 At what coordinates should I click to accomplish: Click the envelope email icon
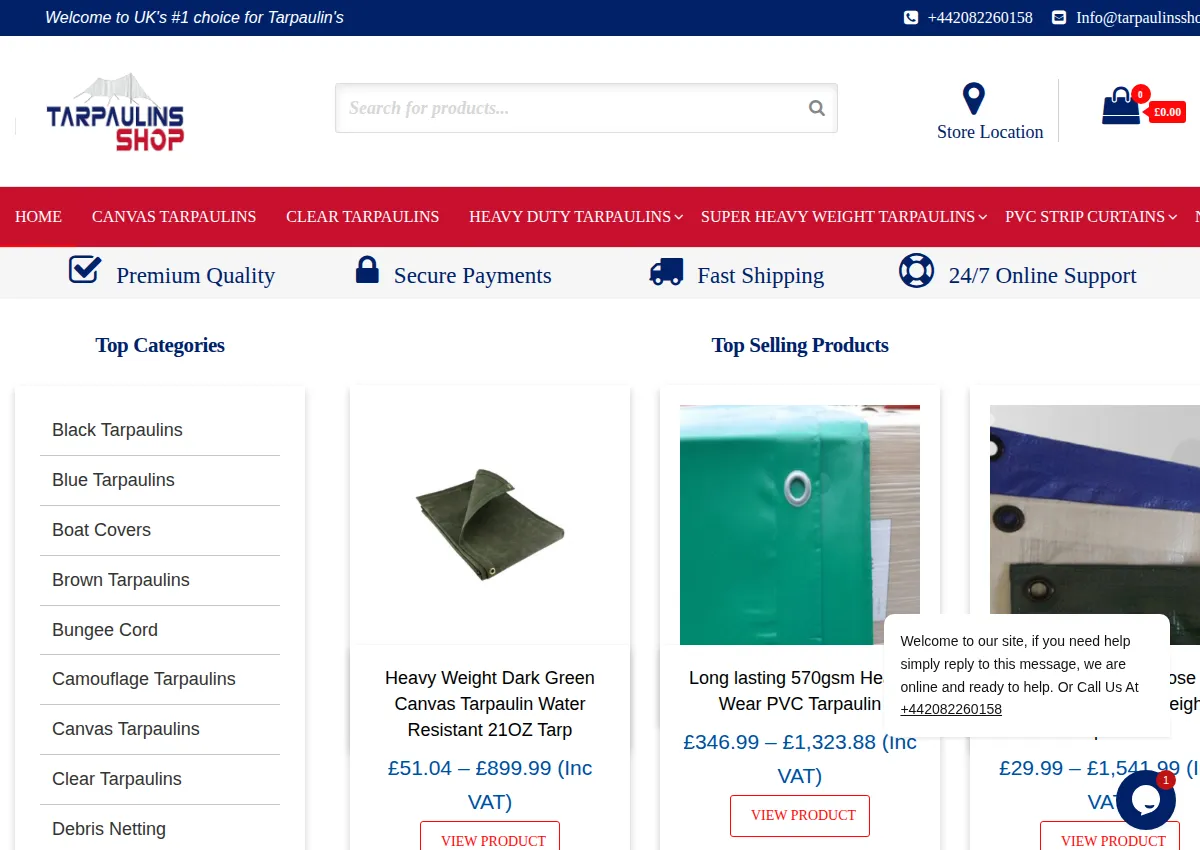[1059, 17]
